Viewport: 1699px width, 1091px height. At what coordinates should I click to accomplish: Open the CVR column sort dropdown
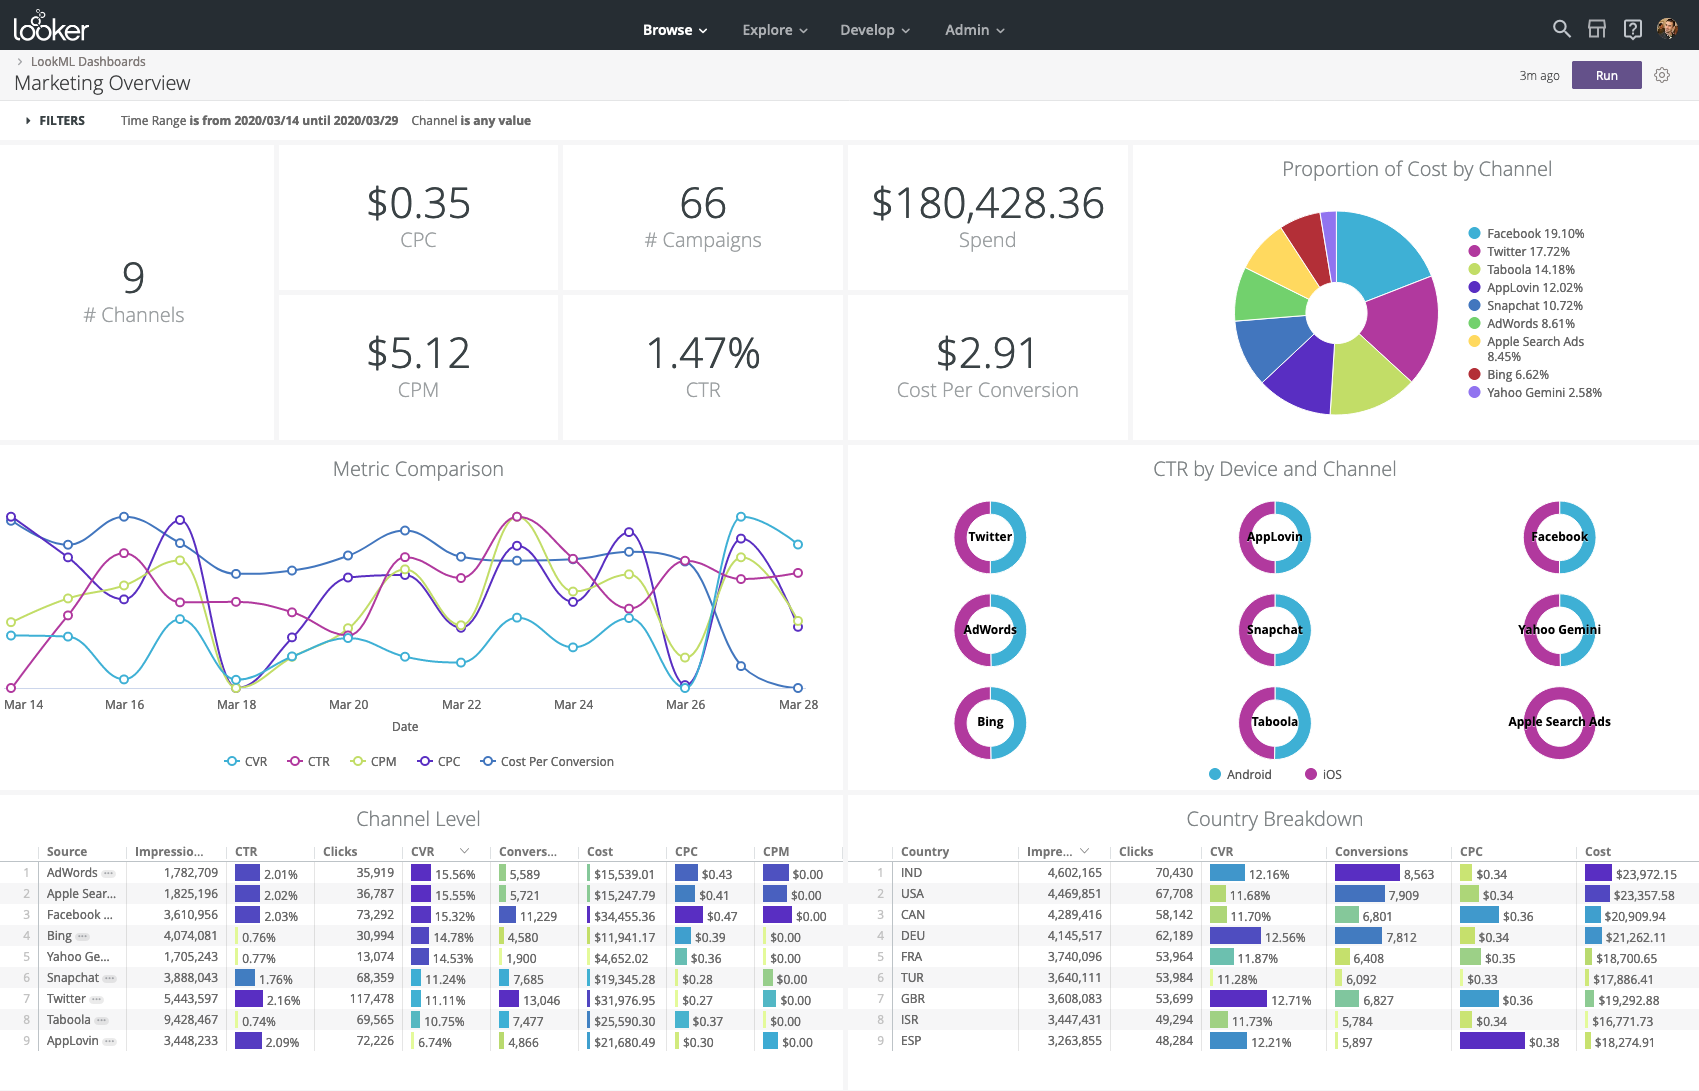465,851
